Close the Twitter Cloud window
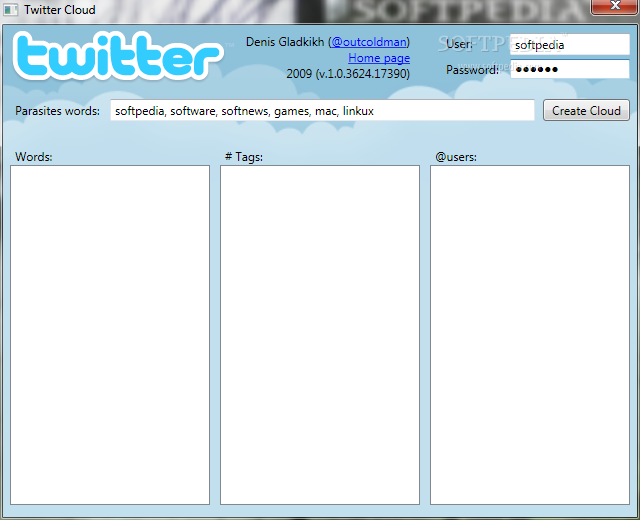 coord(615,6)
